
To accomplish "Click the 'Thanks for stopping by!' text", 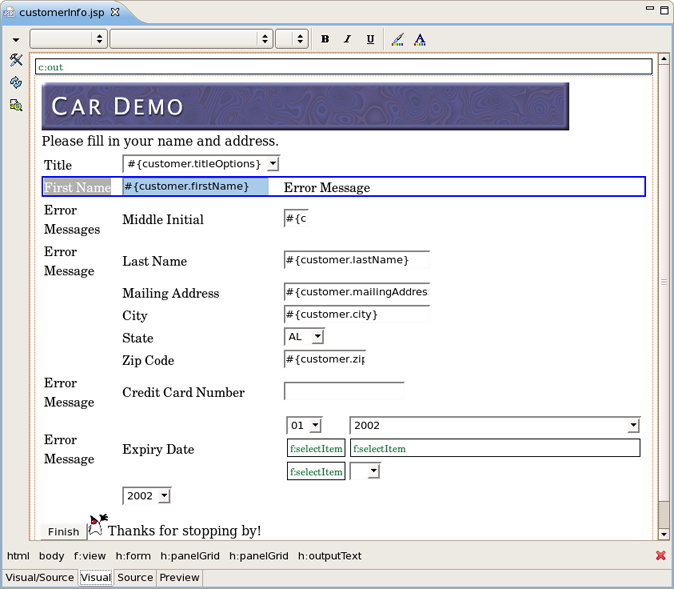I will coord(184,531).
